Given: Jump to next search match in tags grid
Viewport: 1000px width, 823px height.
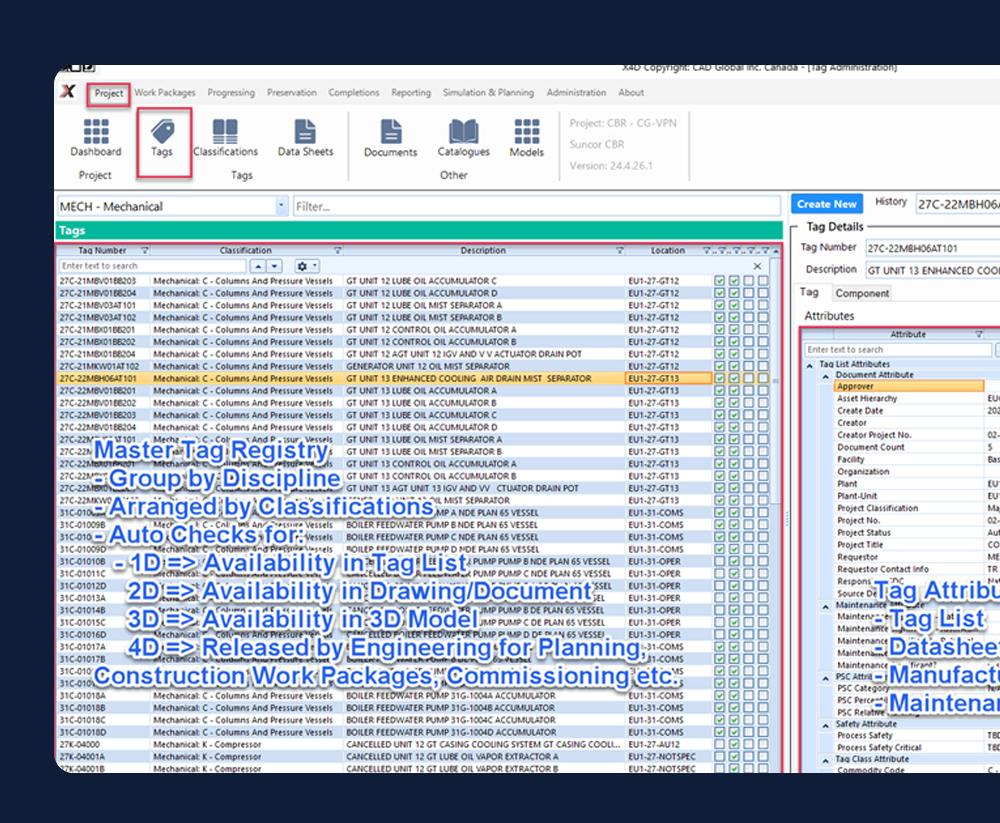Looking at the screenshot, I should 274,266.
